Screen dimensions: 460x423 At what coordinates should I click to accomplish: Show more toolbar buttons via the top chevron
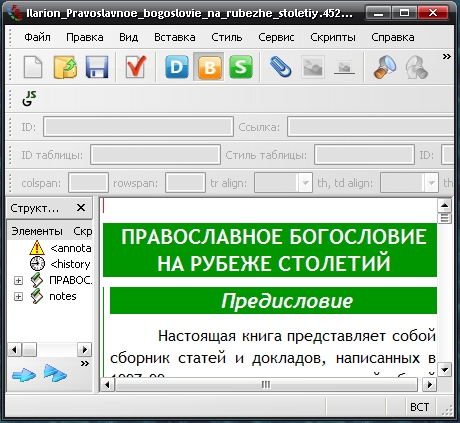tap(447, 56)
